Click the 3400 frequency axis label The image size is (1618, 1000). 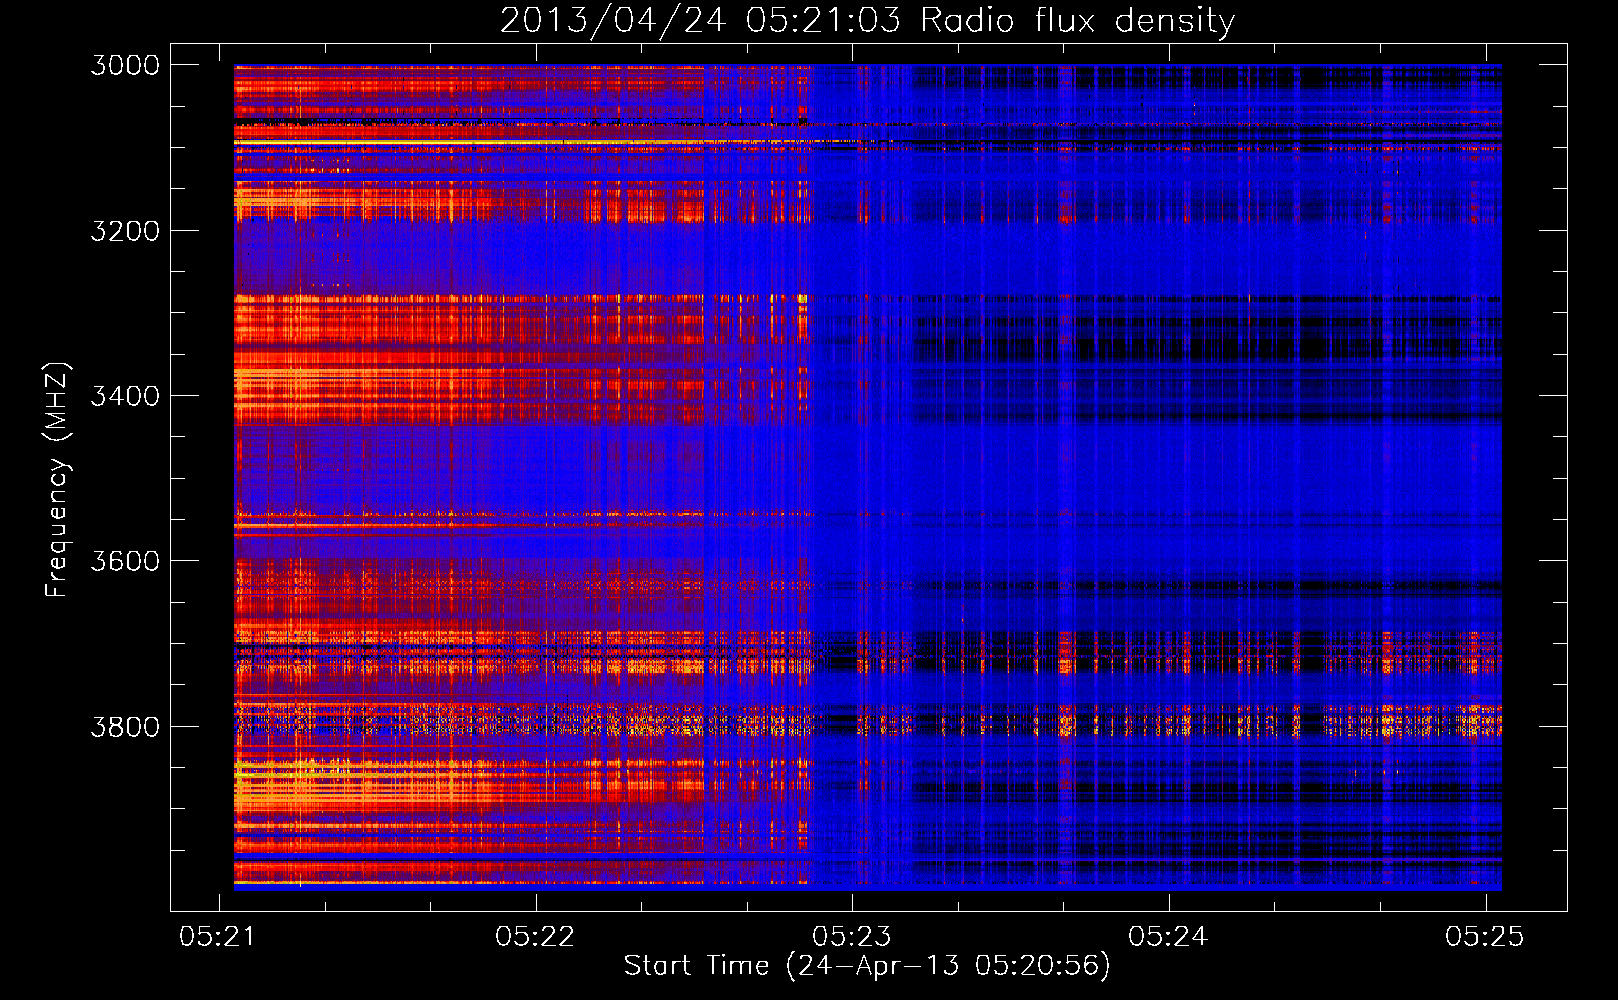coord(125,396)
